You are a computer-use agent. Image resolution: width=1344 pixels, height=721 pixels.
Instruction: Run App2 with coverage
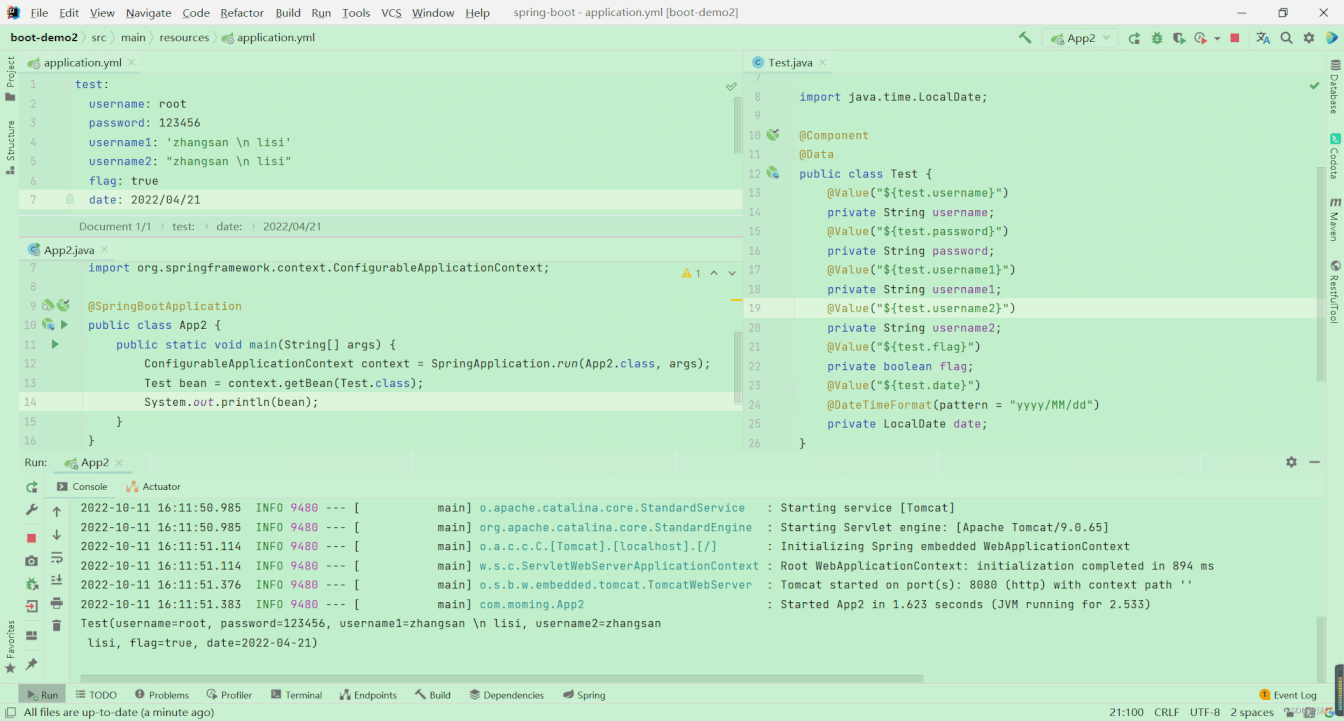click(x=1179, y=38)
